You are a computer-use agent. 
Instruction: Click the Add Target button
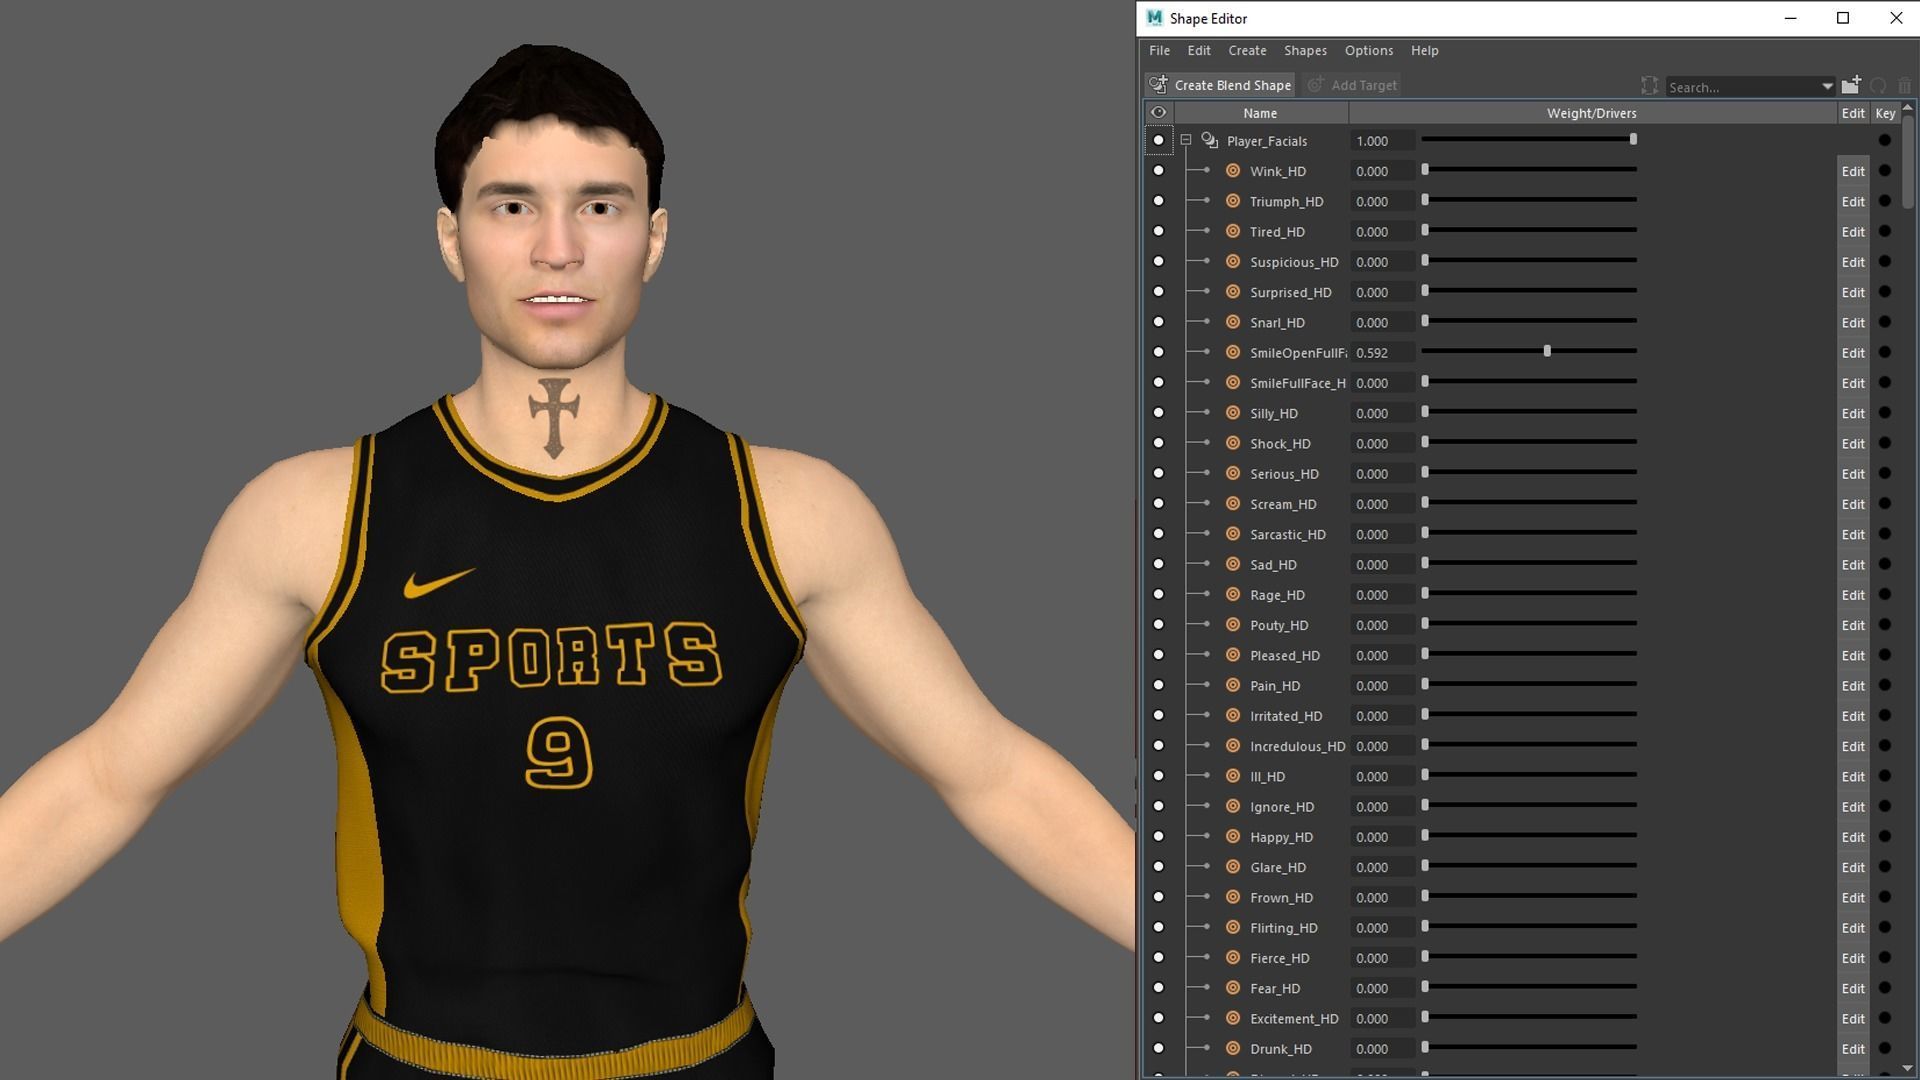pyautogui.click(x=1352, y=85)
